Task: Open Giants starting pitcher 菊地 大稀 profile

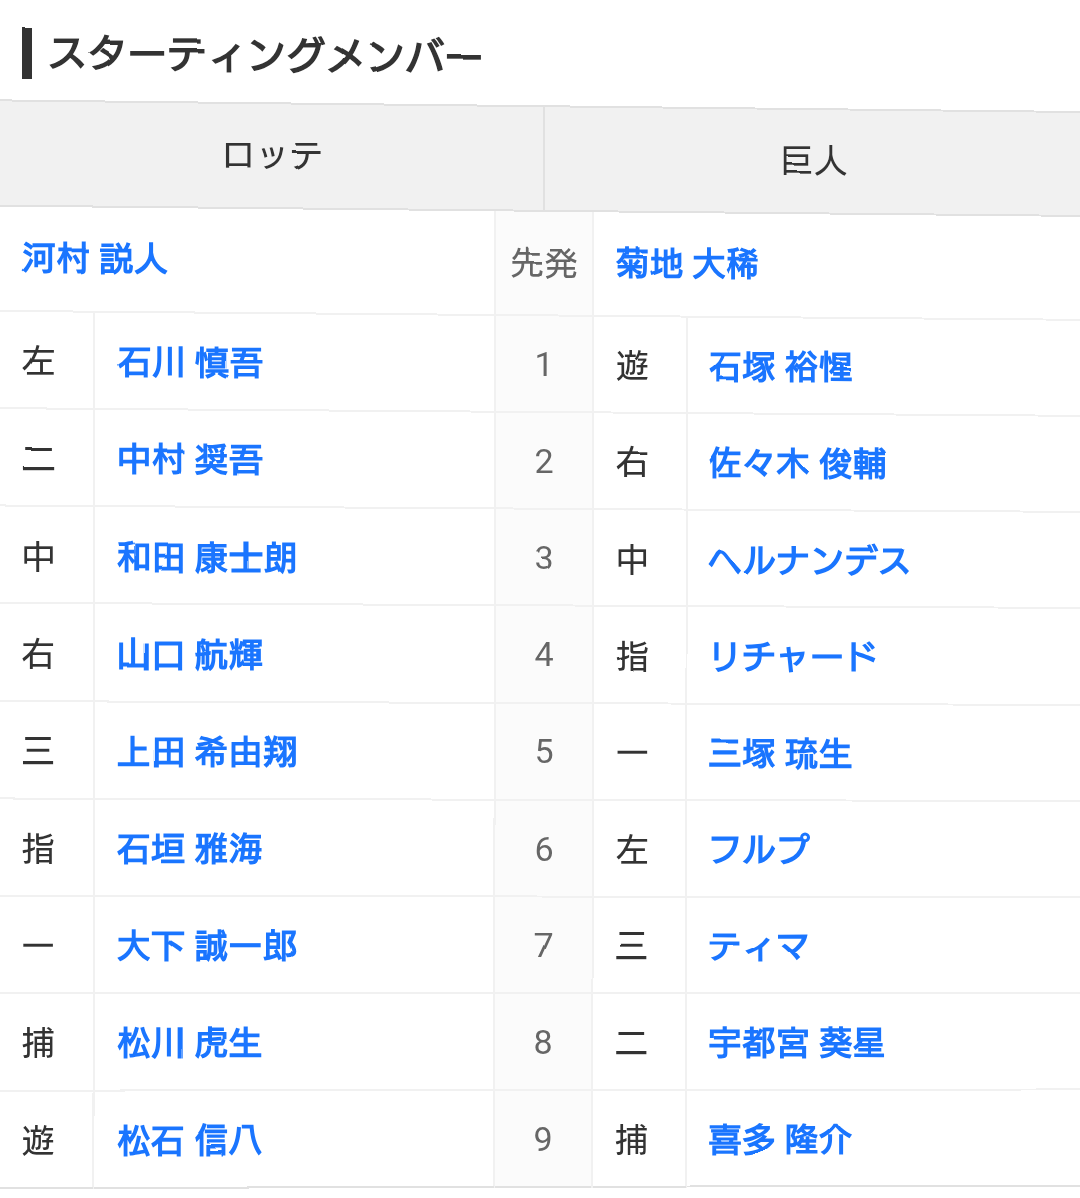Action: [x=687, y=264]
